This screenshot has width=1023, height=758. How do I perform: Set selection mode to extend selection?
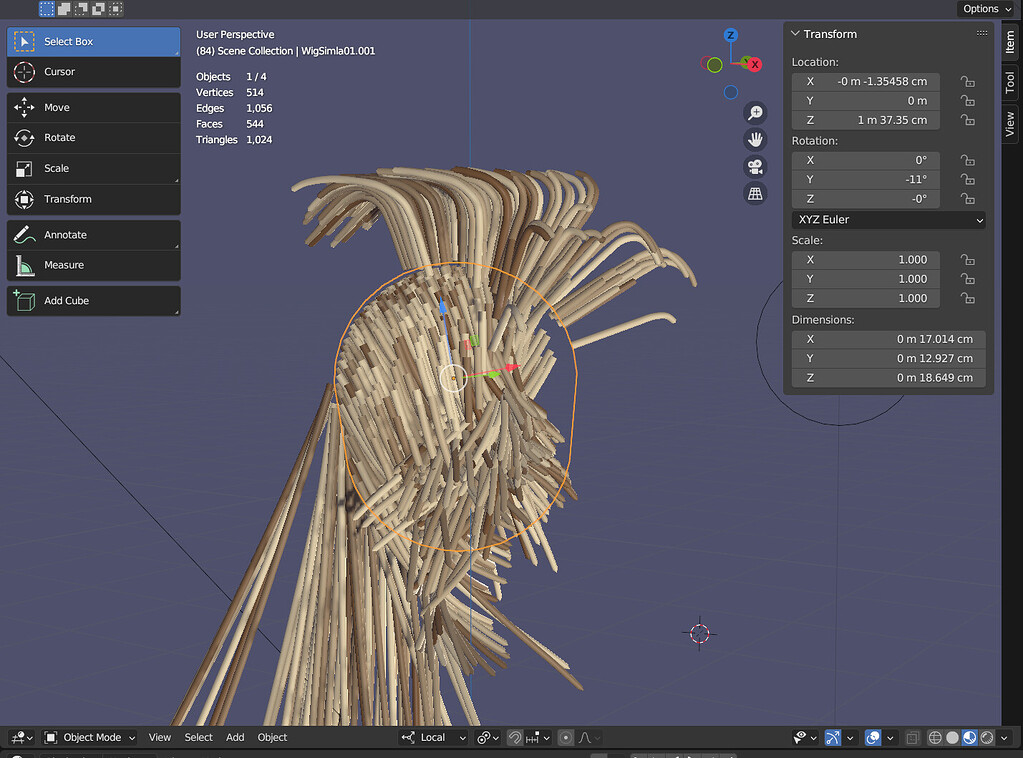coord(64,8)
